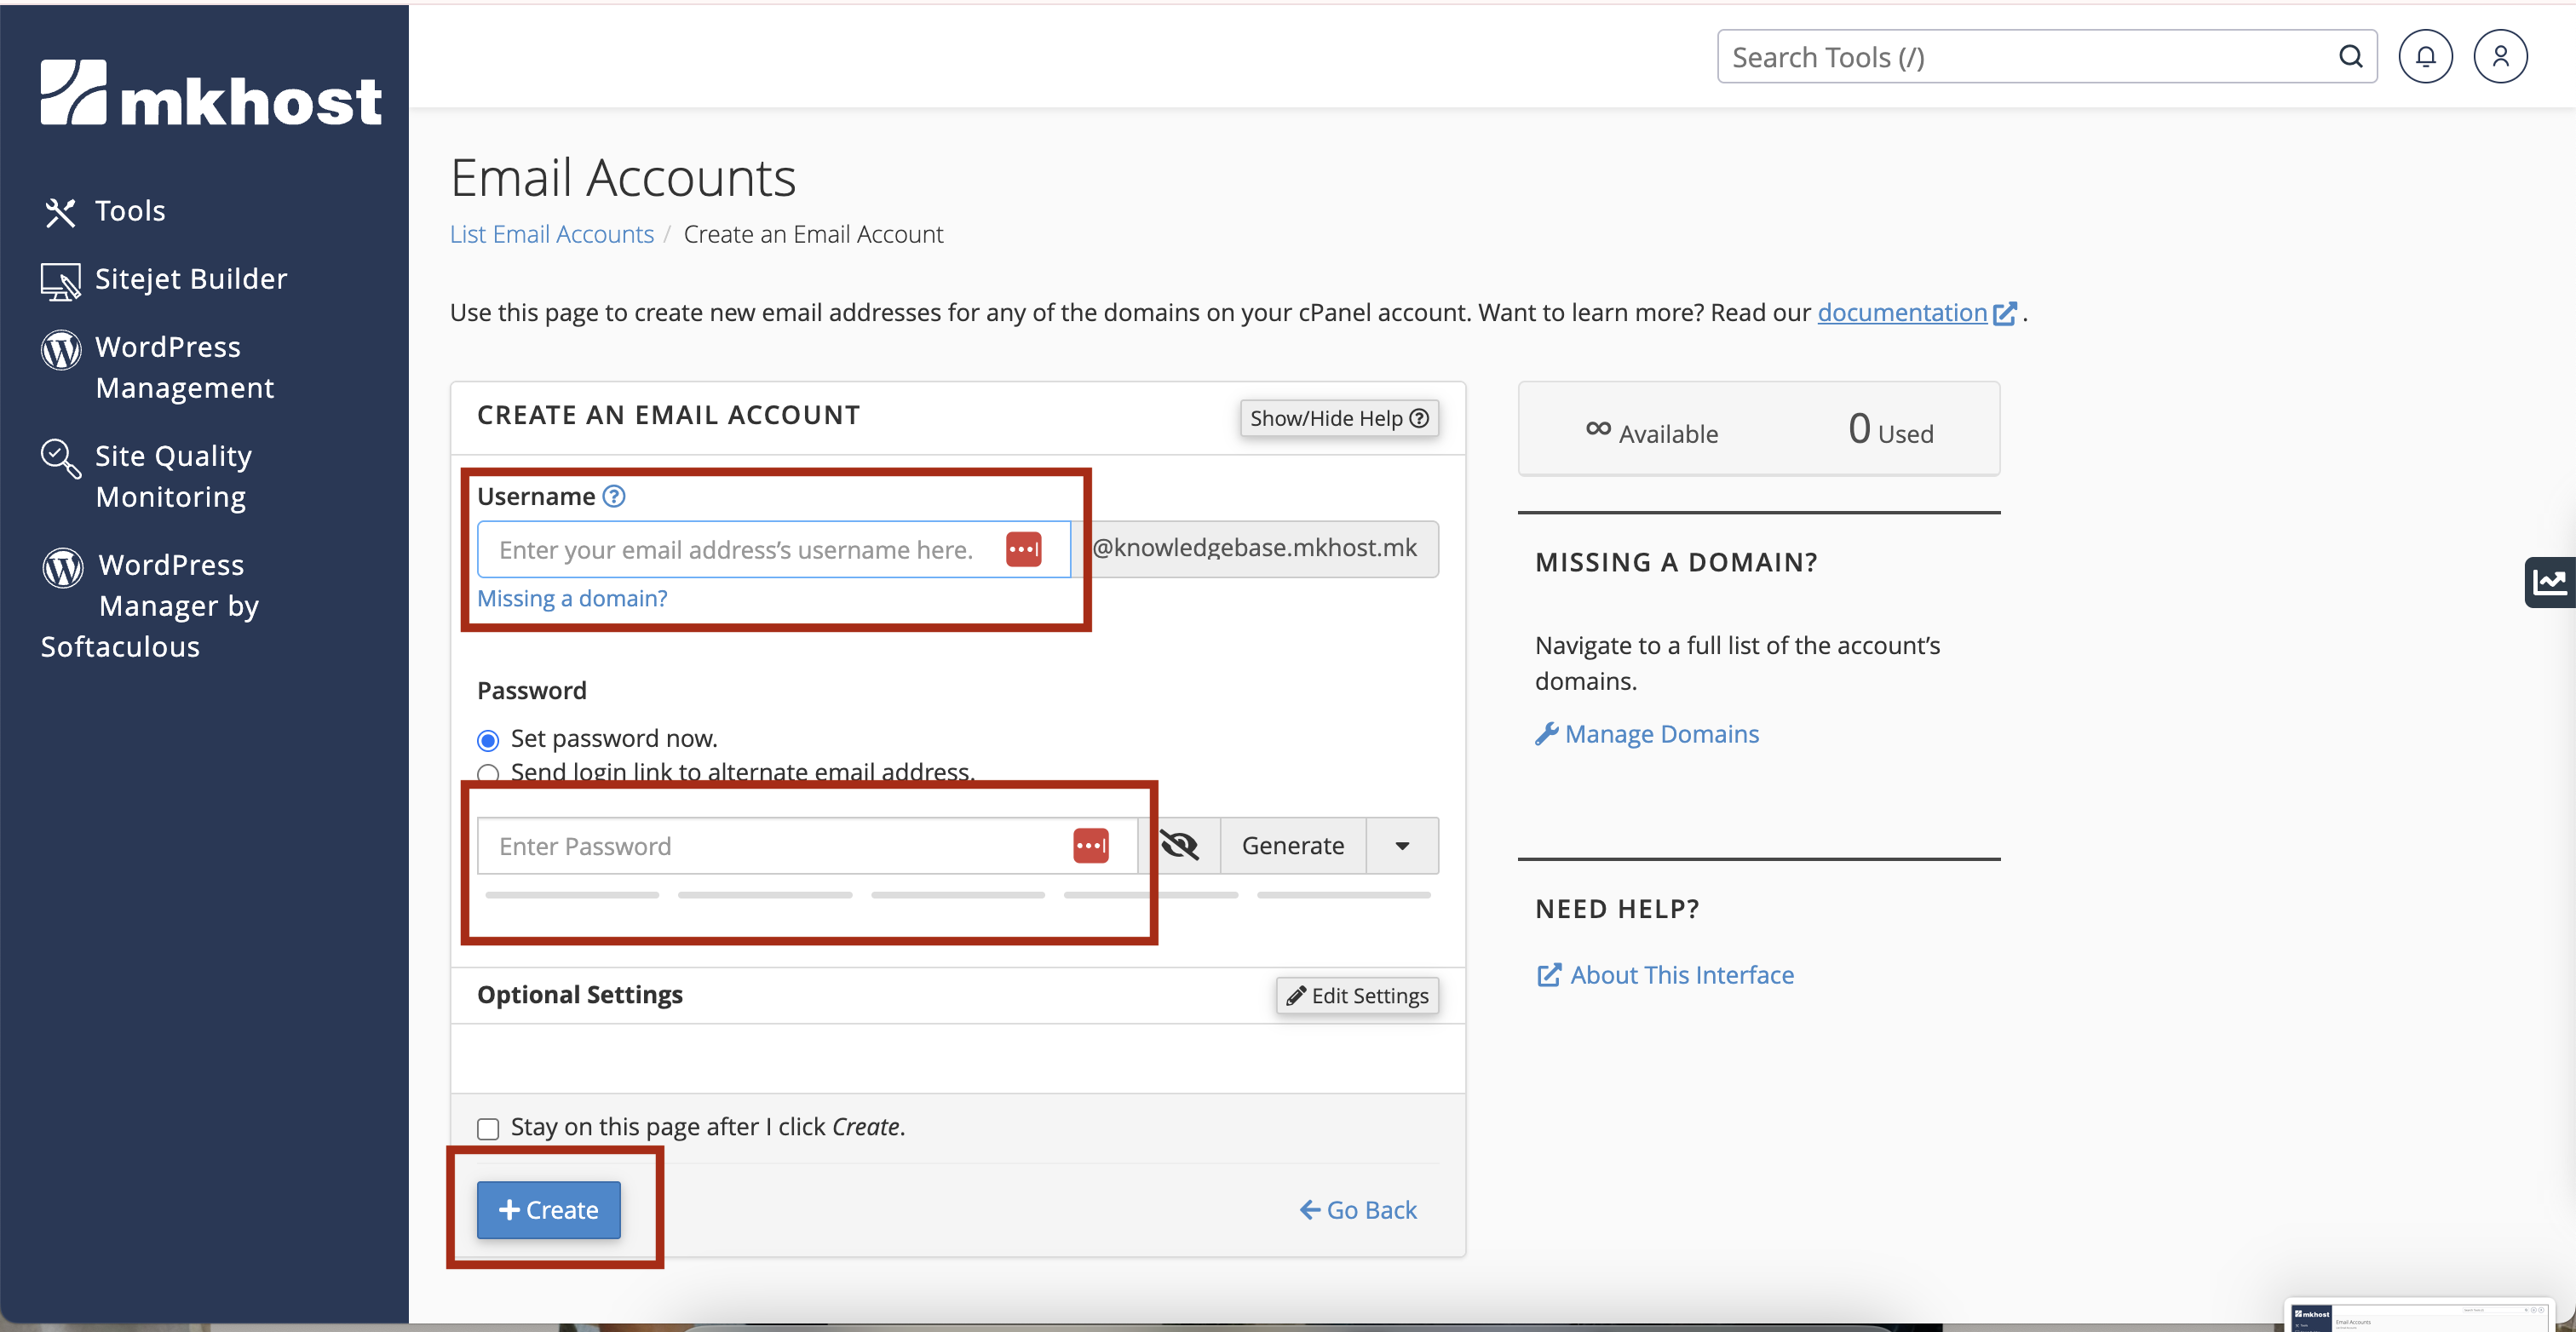Expand the Generate password options dropdown arrow
This screenshot has width=2576, height=1332.
1402,846
